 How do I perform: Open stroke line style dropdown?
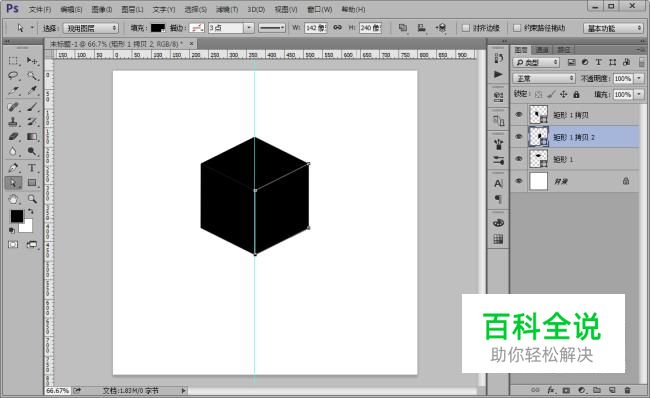pos(272,28)
